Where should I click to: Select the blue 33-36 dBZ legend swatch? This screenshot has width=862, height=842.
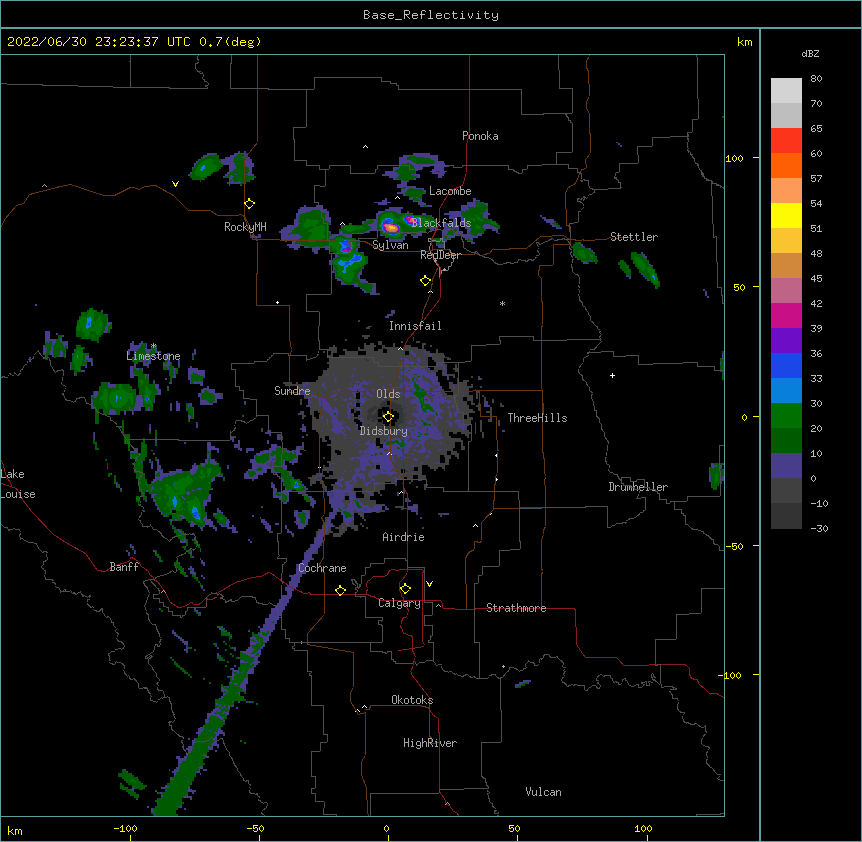point(786,365)
